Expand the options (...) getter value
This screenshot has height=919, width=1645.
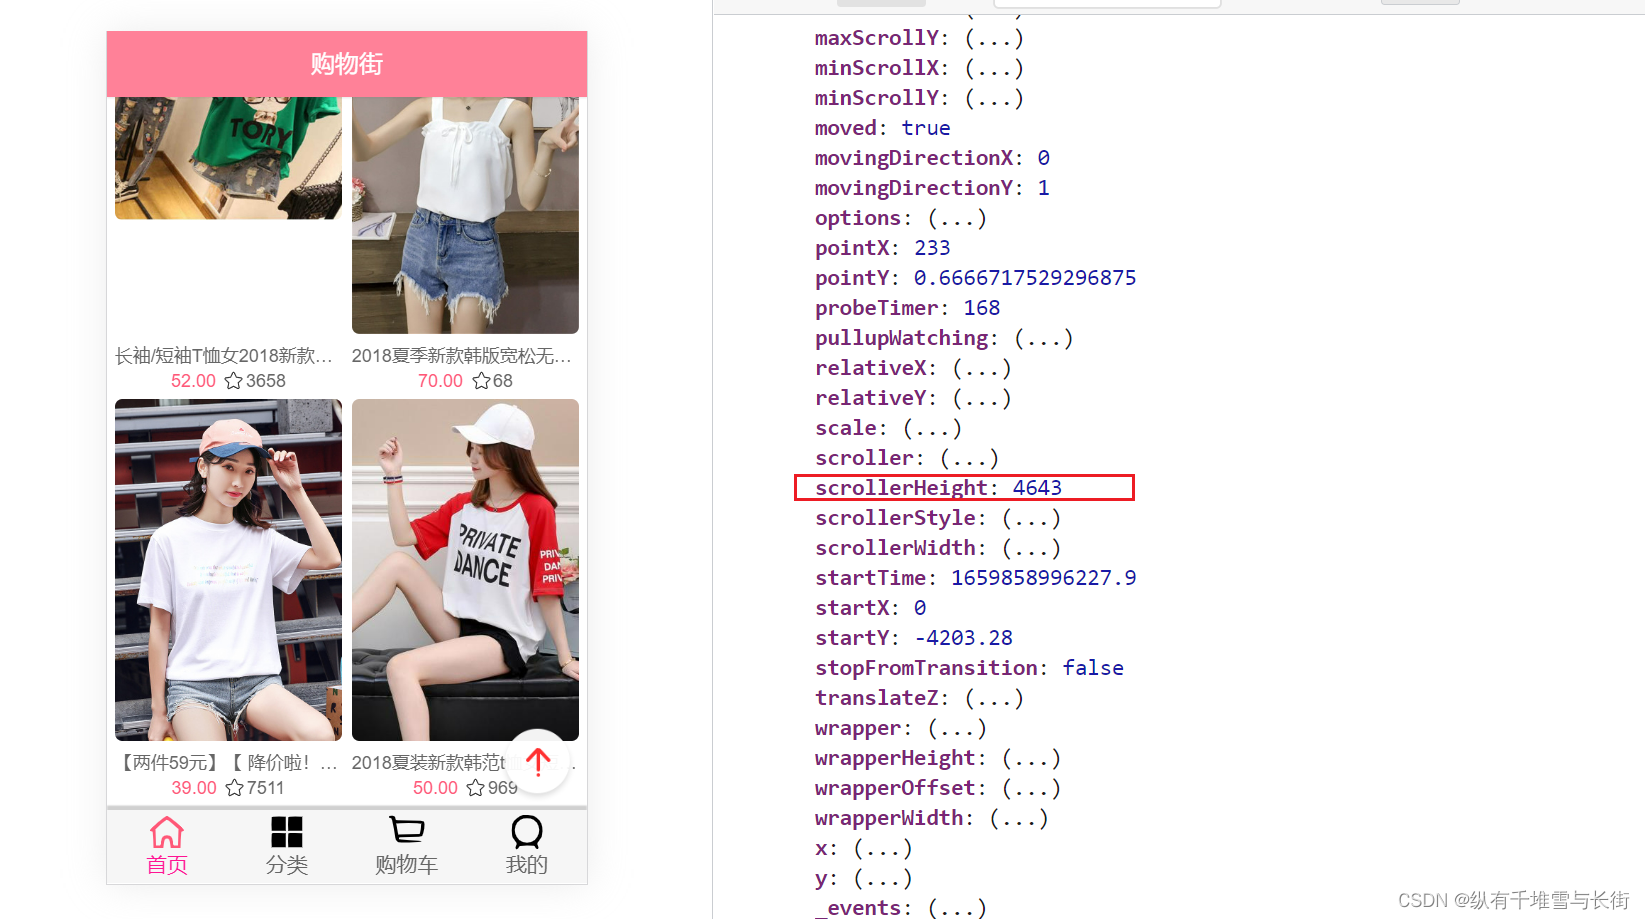pos(957,218)
